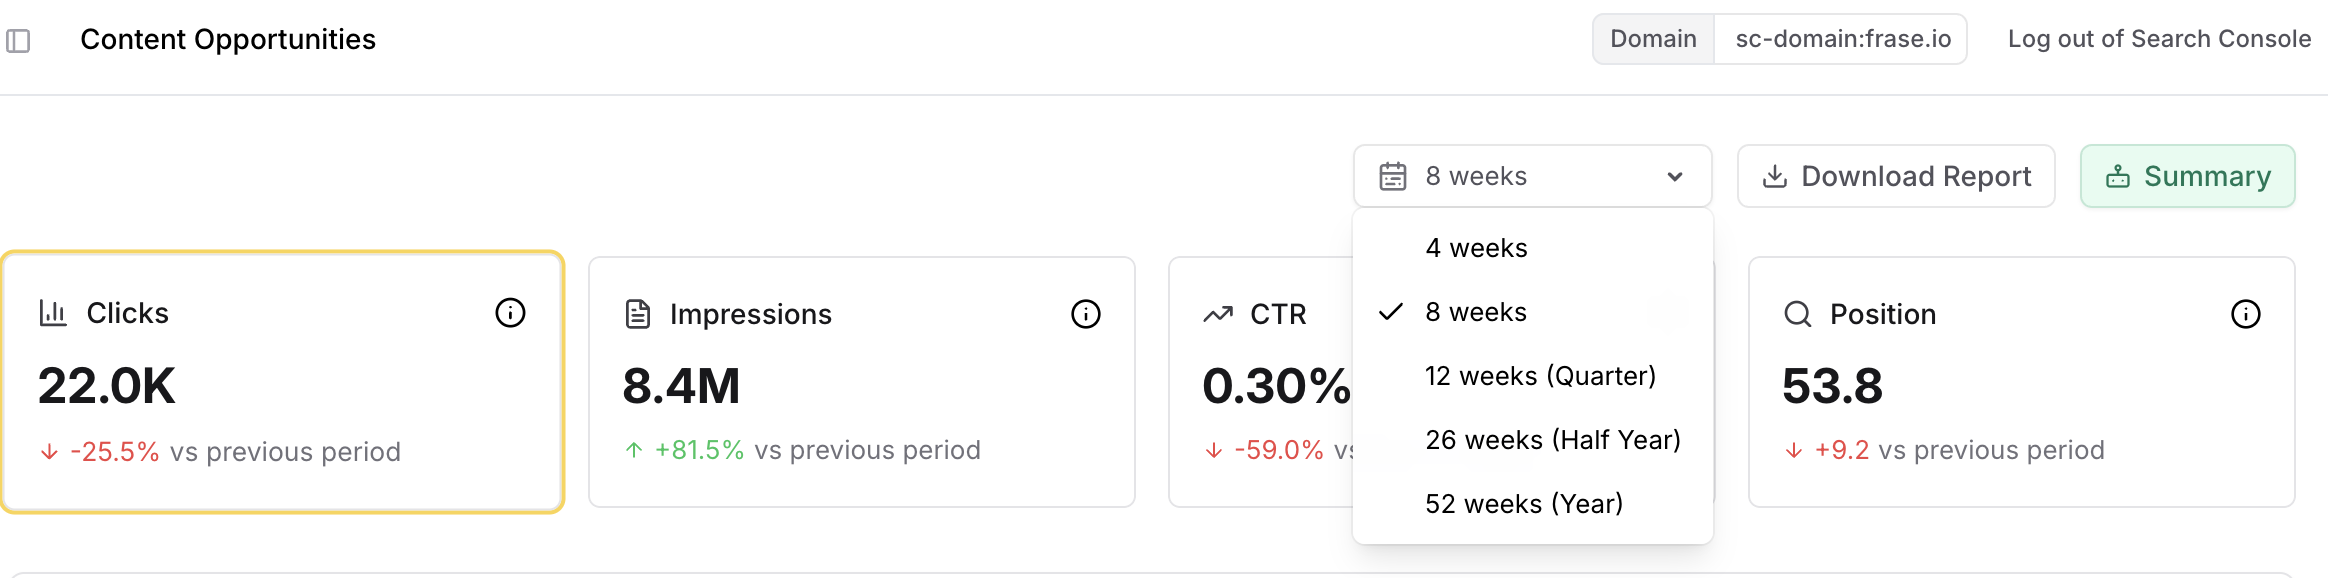Click the Clicks bar chart icon
The width and height of the screenshot is (2328, 578).
click(52, 313)
